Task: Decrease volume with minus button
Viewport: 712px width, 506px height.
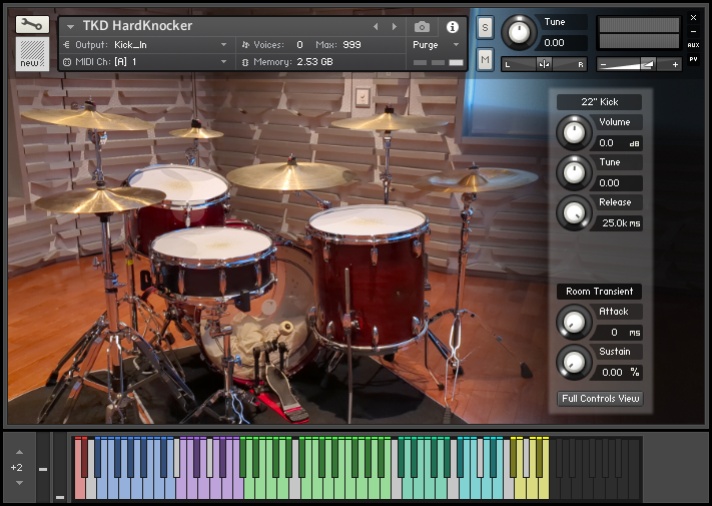Action: click(603, 65)
